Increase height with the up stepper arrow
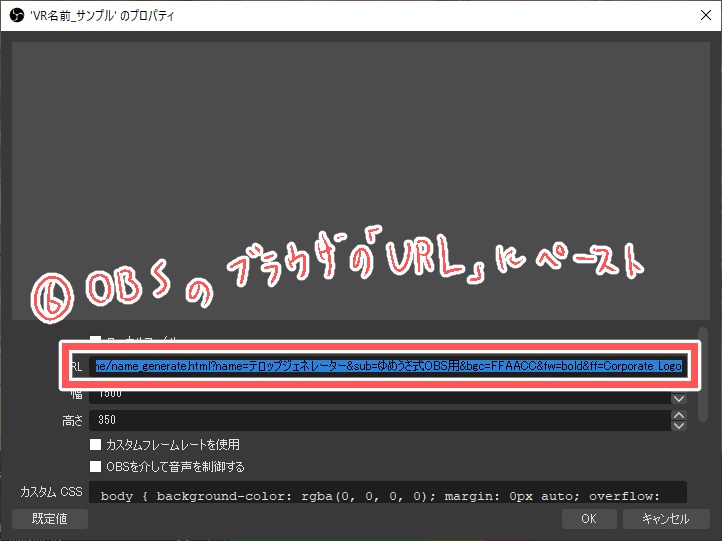This screenshot has height=541, width=722. point(679,415)
